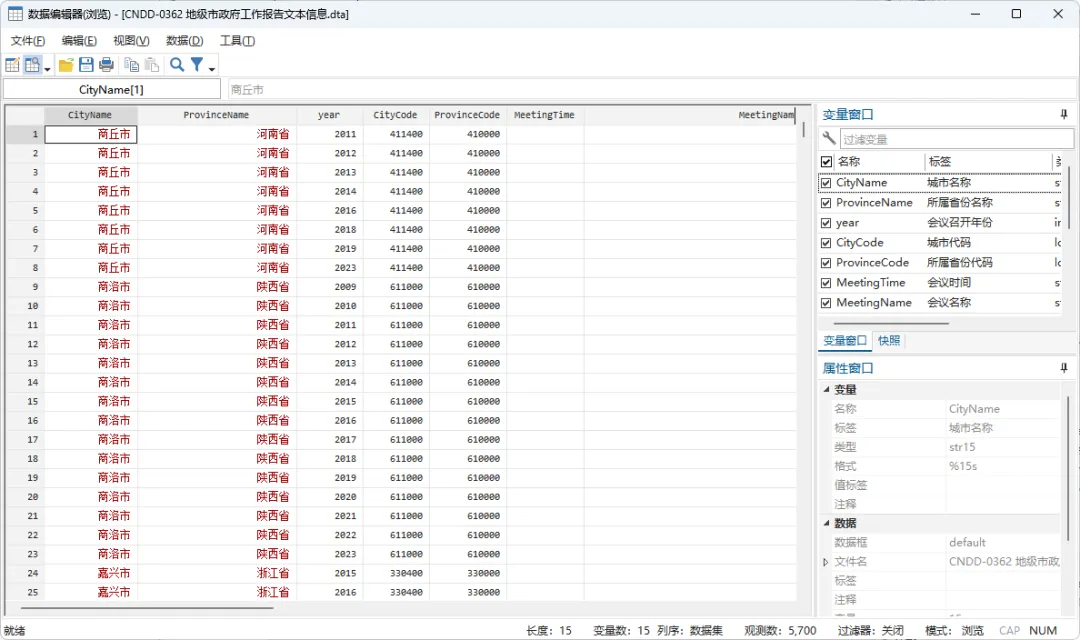
Task: Select row number 24 header
Action: pyautogui.click(x=25, y=573)
